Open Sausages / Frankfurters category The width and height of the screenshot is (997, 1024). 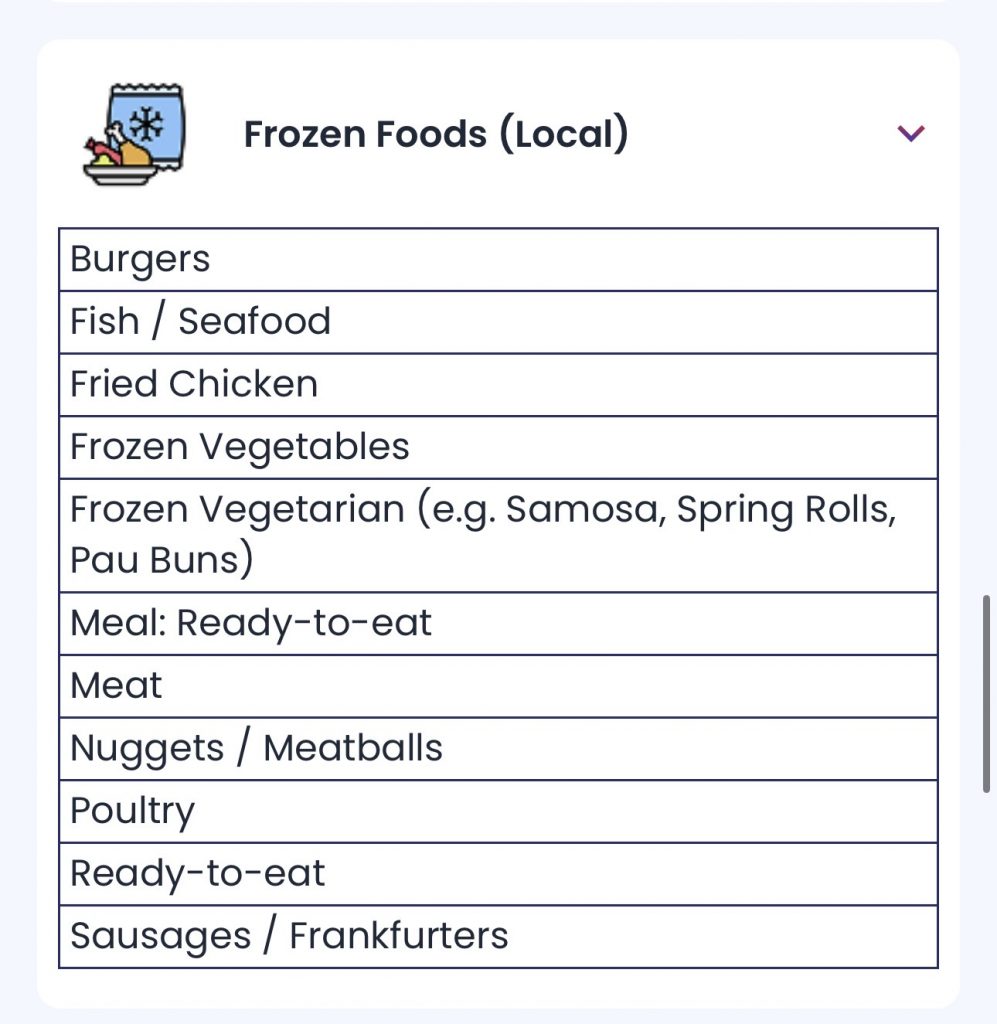click(x=498, y=937)
